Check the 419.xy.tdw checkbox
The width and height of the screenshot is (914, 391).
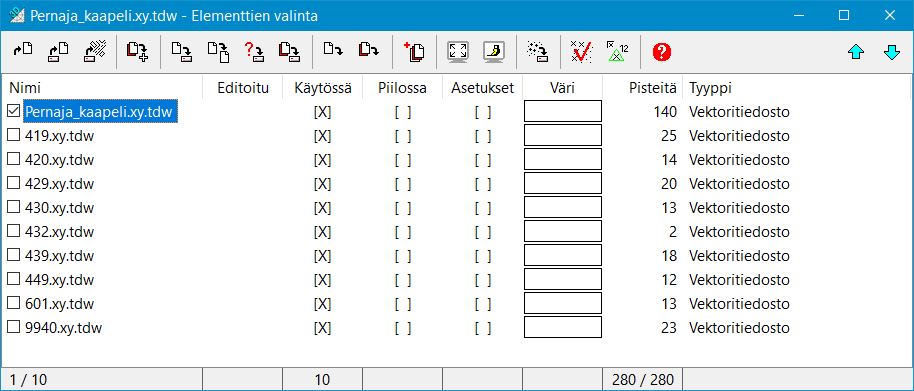point(13,135)
